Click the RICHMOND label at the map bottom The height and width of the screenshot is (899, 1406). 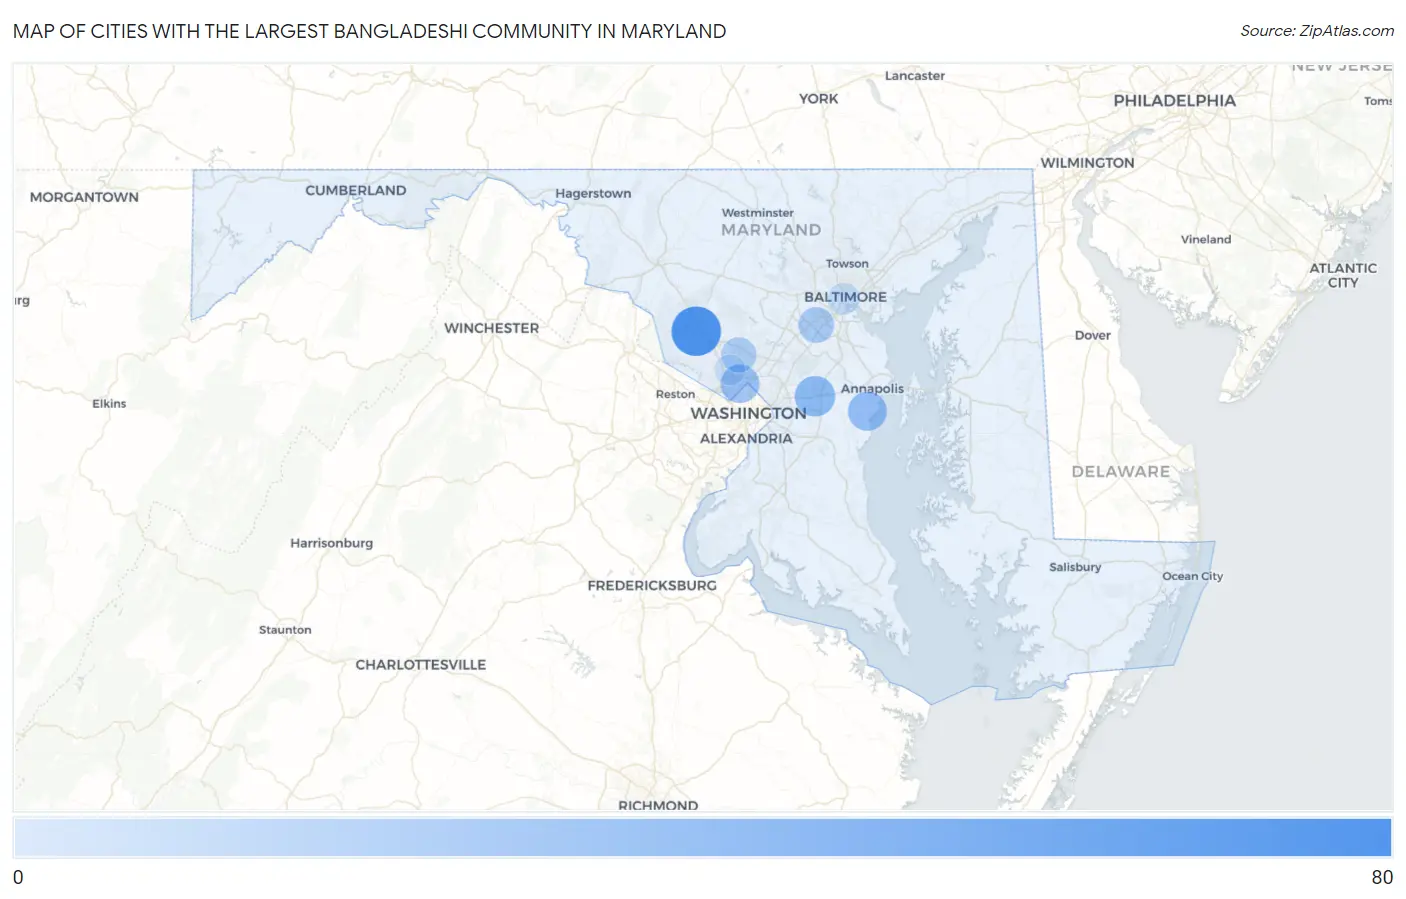(658, 805)
